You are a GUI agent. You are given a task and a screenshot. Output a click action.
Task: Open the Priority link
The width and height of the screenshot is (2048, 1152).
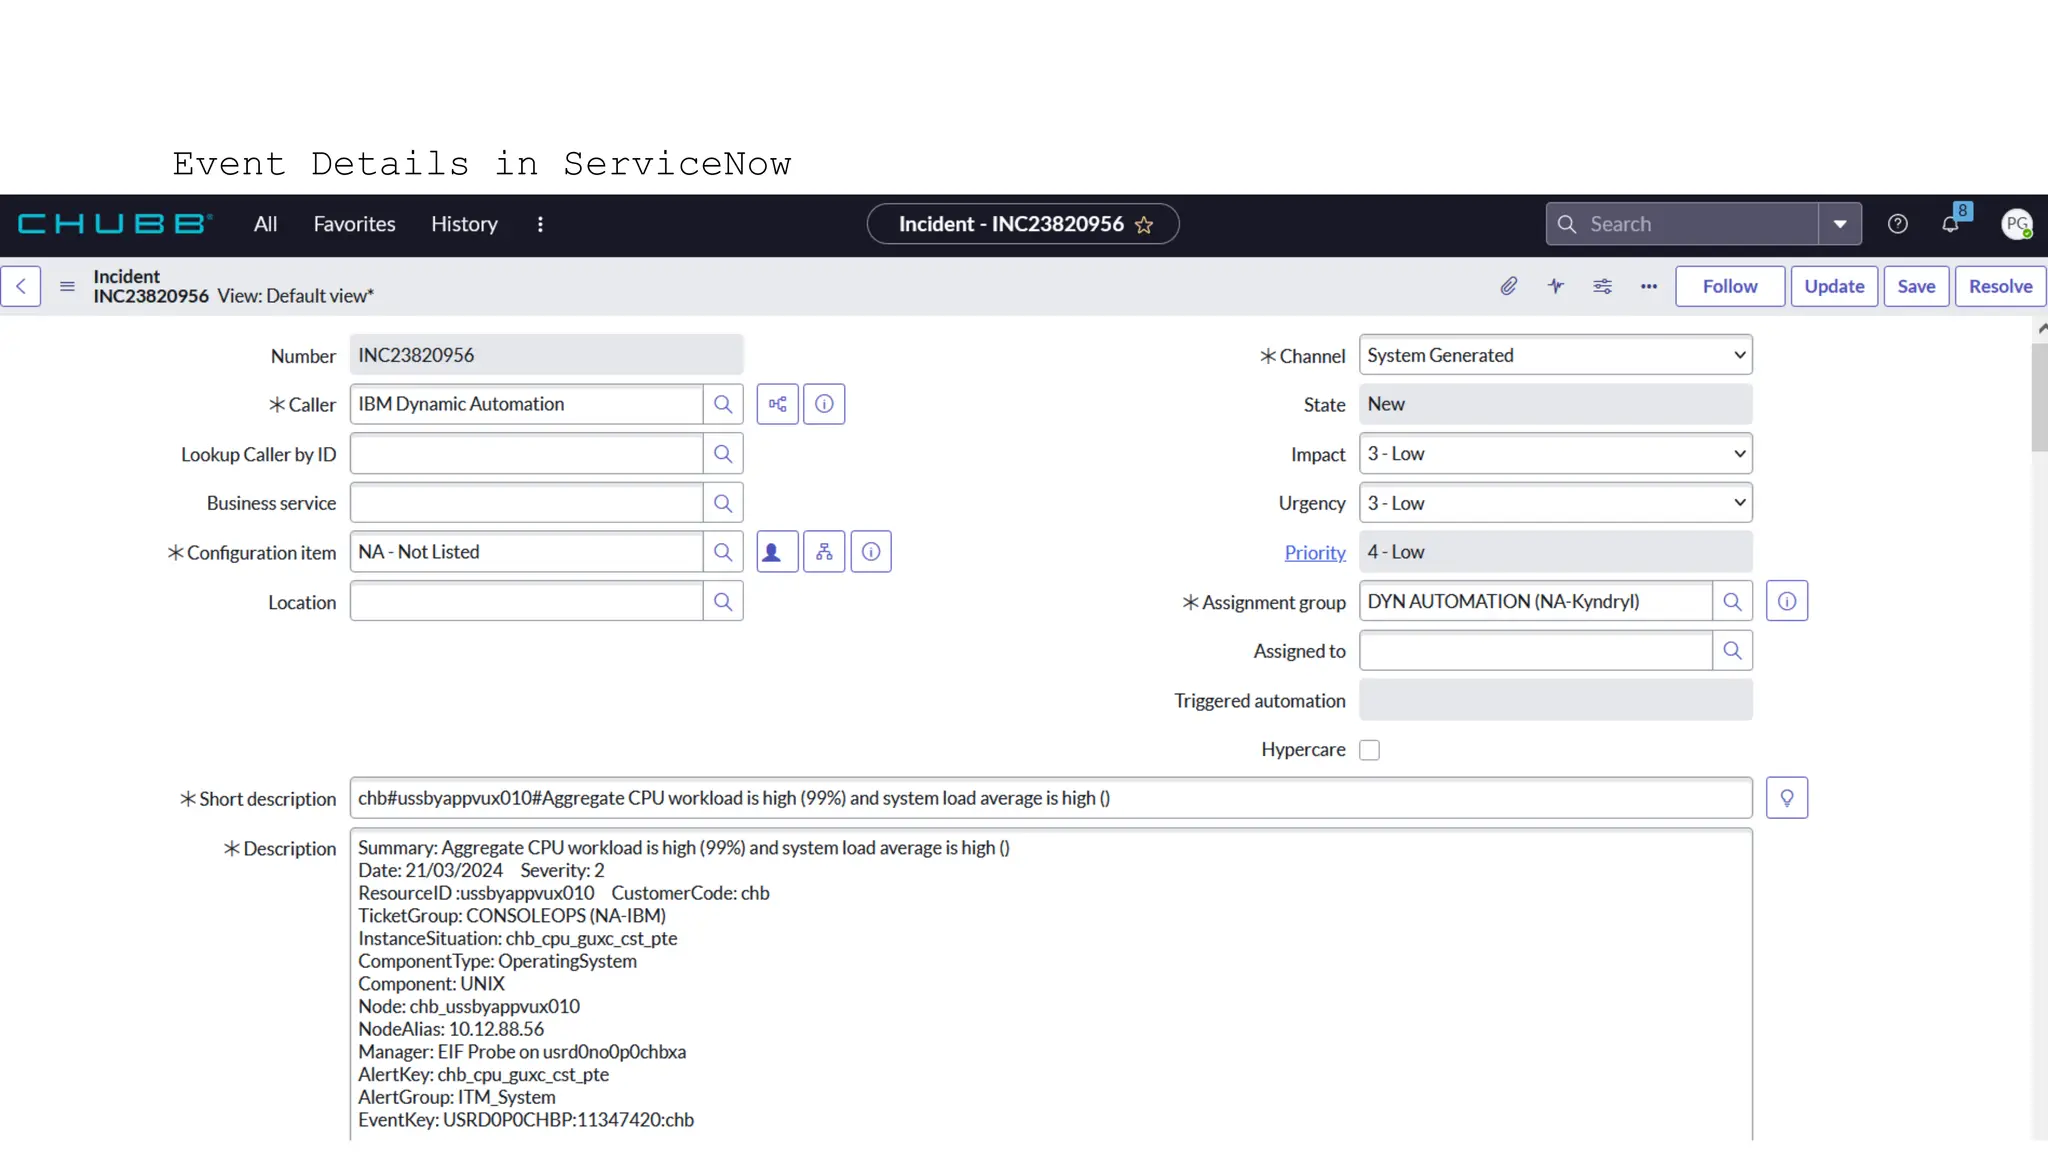coord(1315,552)
